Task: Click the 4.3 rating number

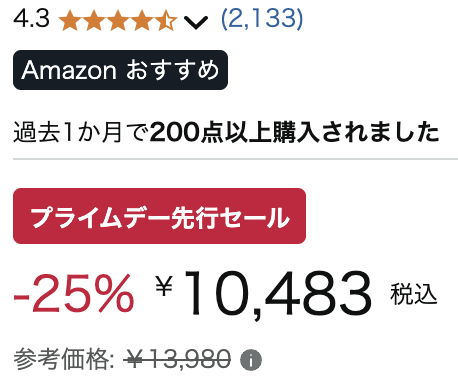Action: click(x=31, y=18)
